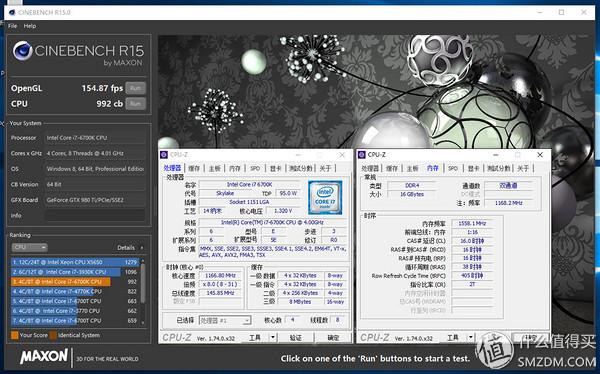Click the CPU-Z icon of left window
Viewport: 600px width, 374px height.
[x=164, y=155]
